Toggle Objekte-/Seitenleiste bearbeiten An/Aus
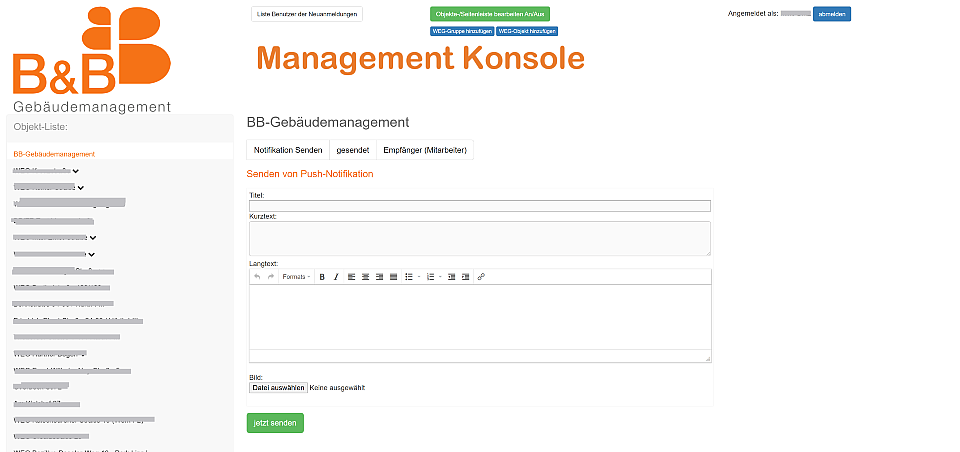Viewport: 960px width, 452px height. 490,14
